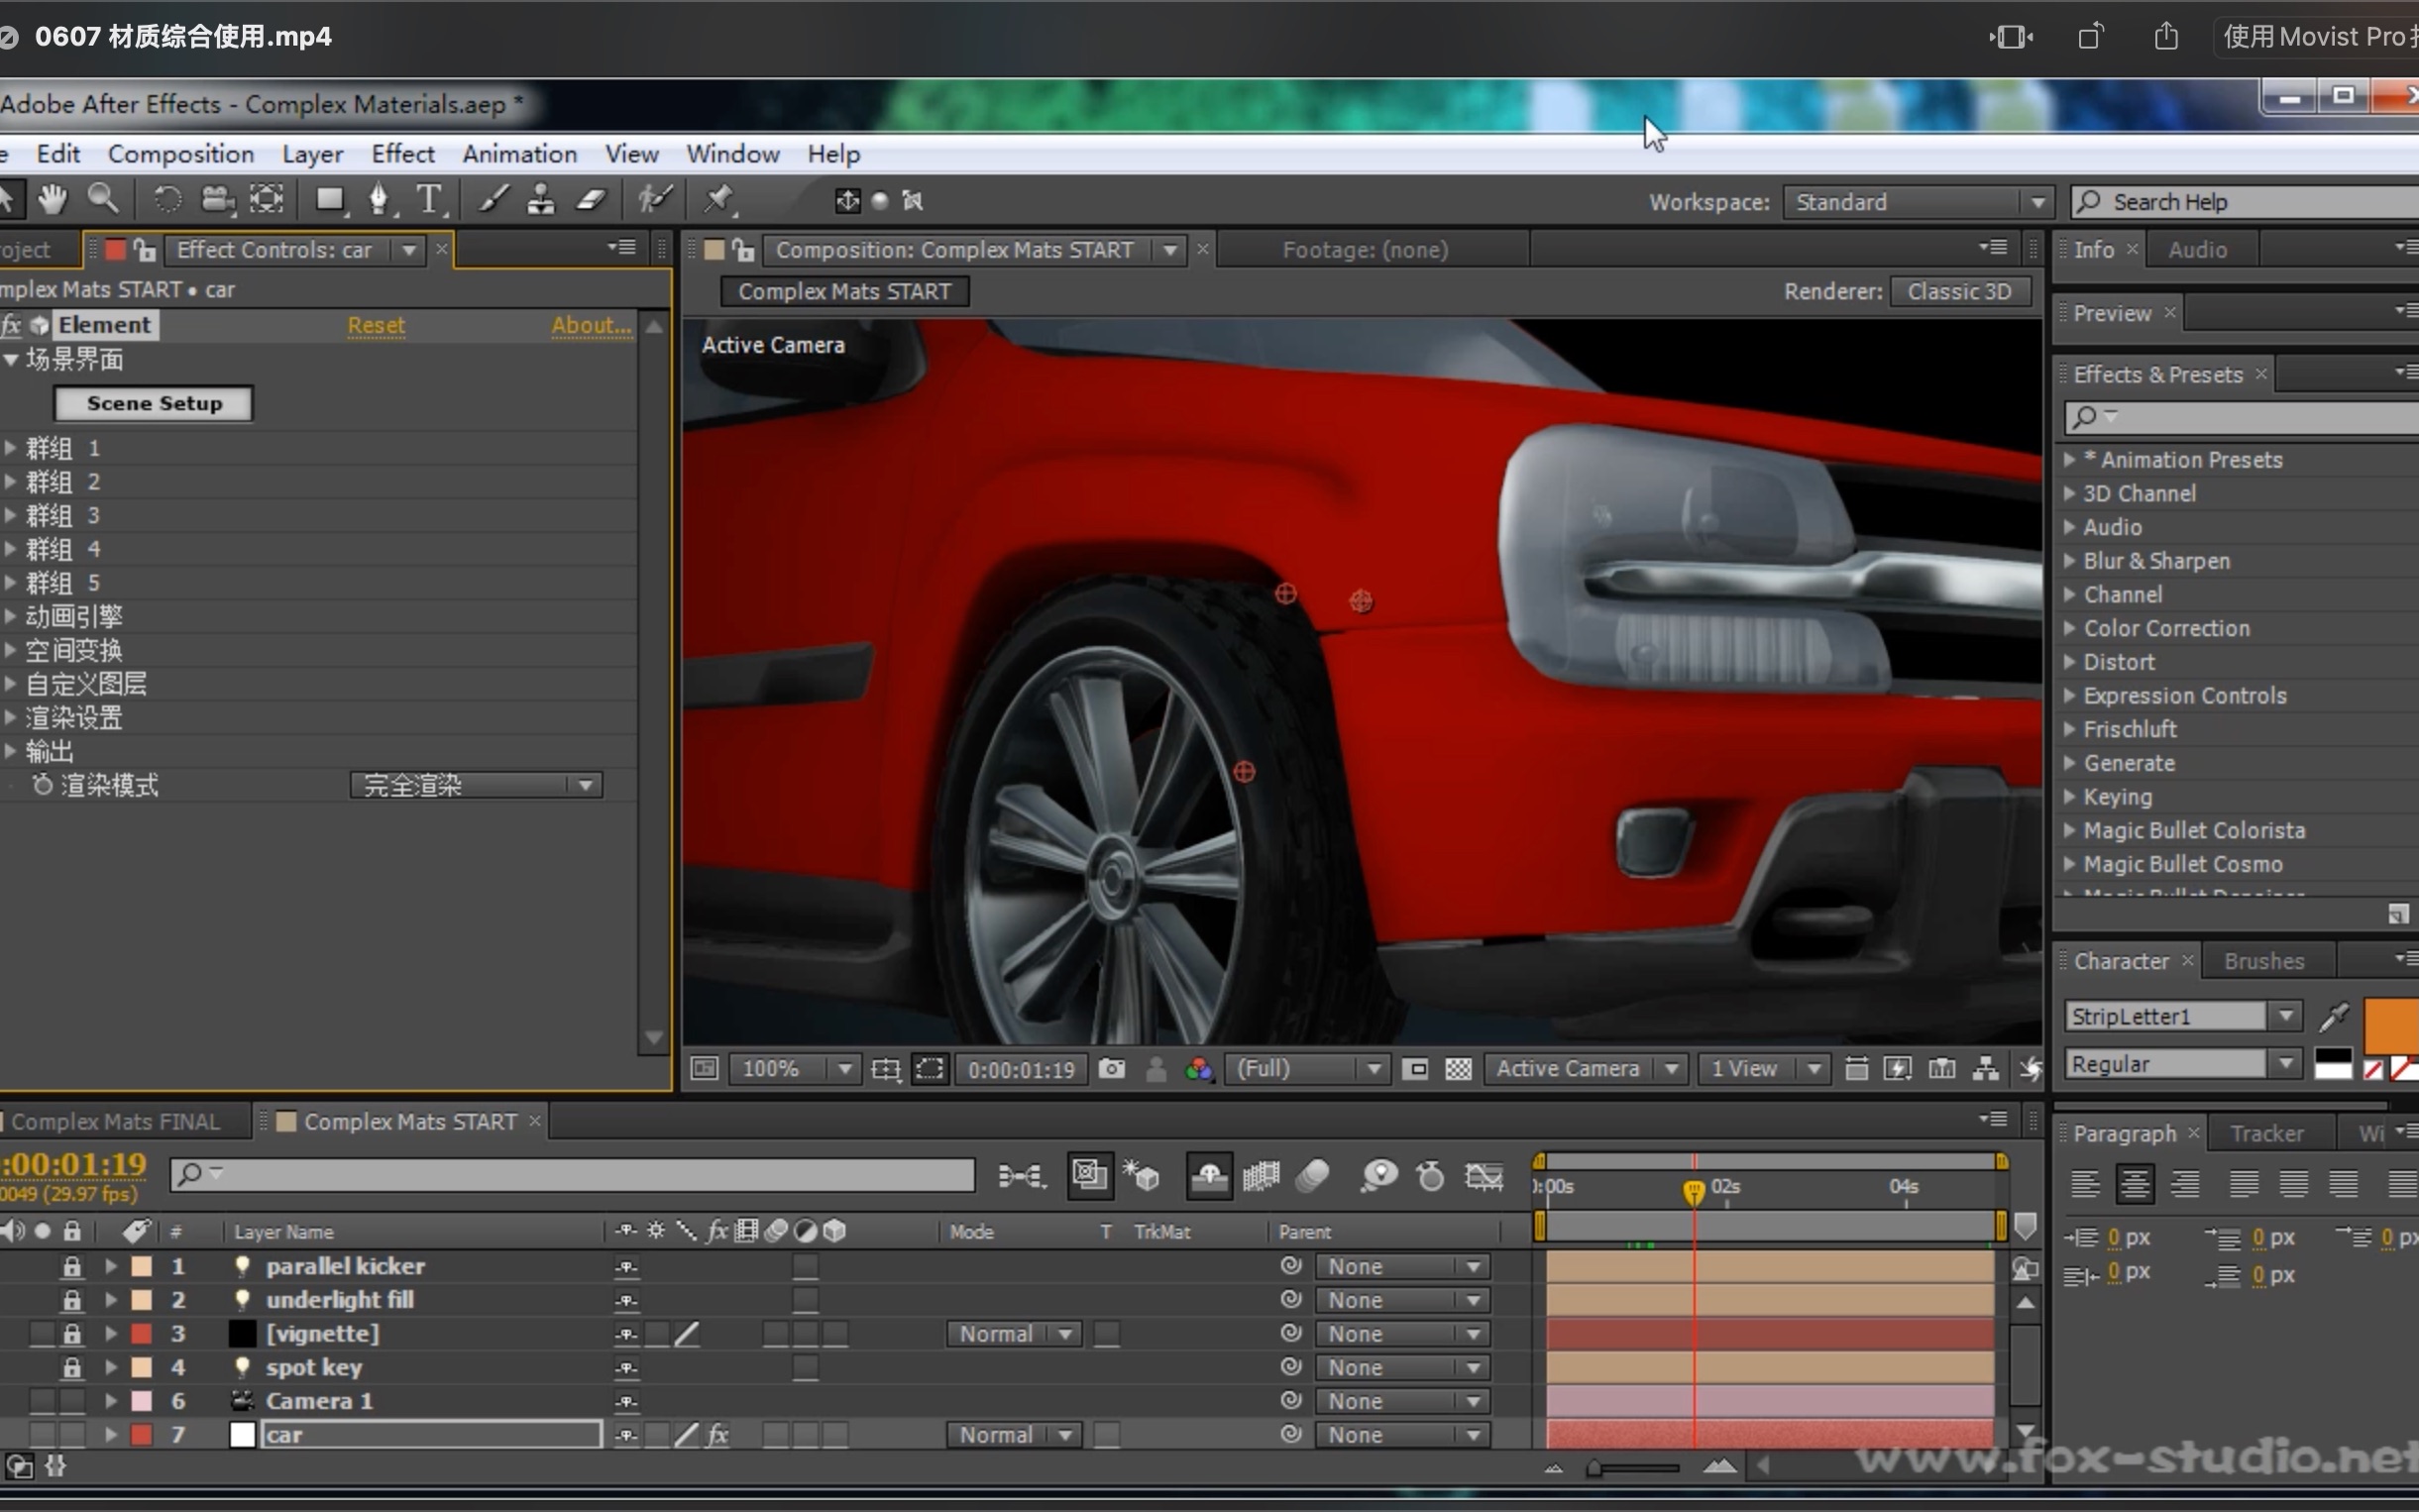Open the Graph Editor in the timeline

(1486, 1175)
